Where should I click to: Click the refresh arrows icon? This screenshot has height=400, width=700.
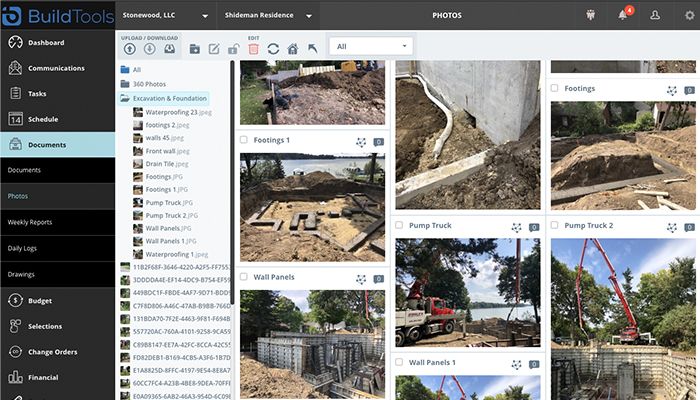point(273,49)
